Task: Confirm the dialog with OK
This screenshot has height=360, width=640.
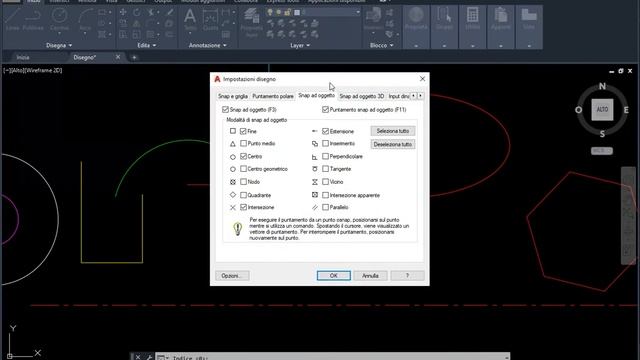Action: pyautogui.click(x=333, y=276)
